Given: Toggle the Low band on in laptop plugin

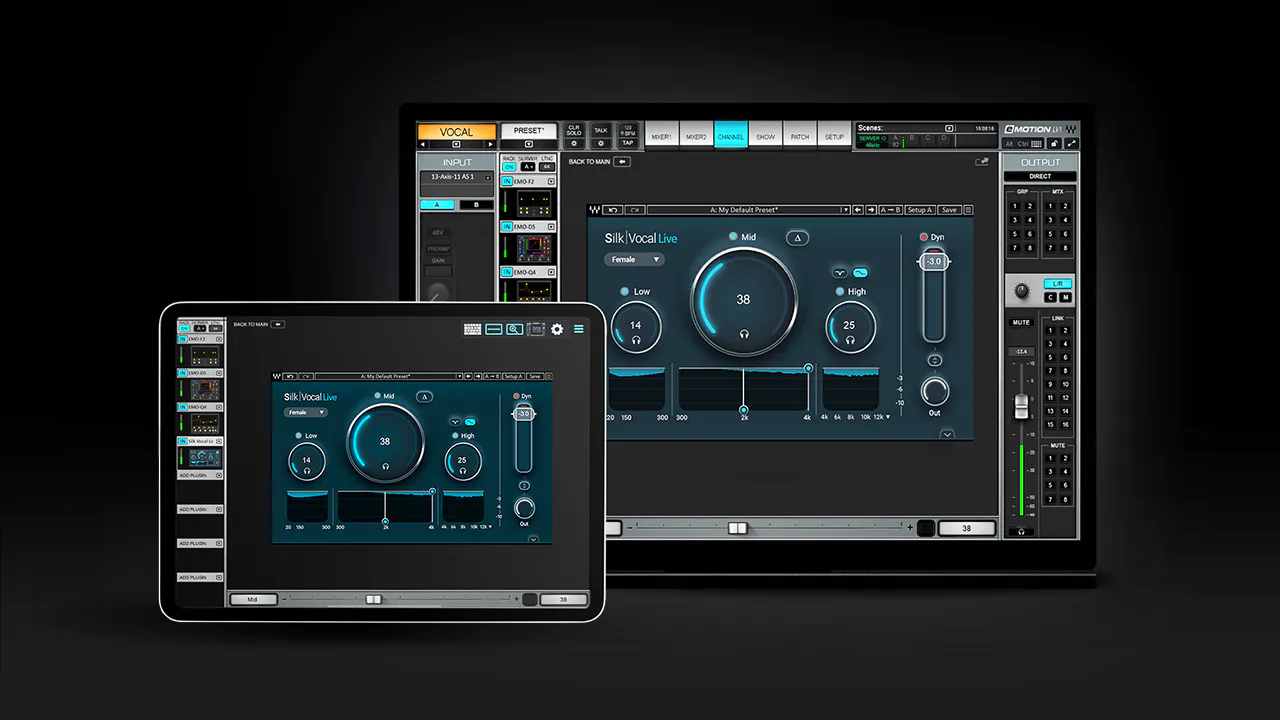Looking at the screenshot, I should [x=624, y=292].
